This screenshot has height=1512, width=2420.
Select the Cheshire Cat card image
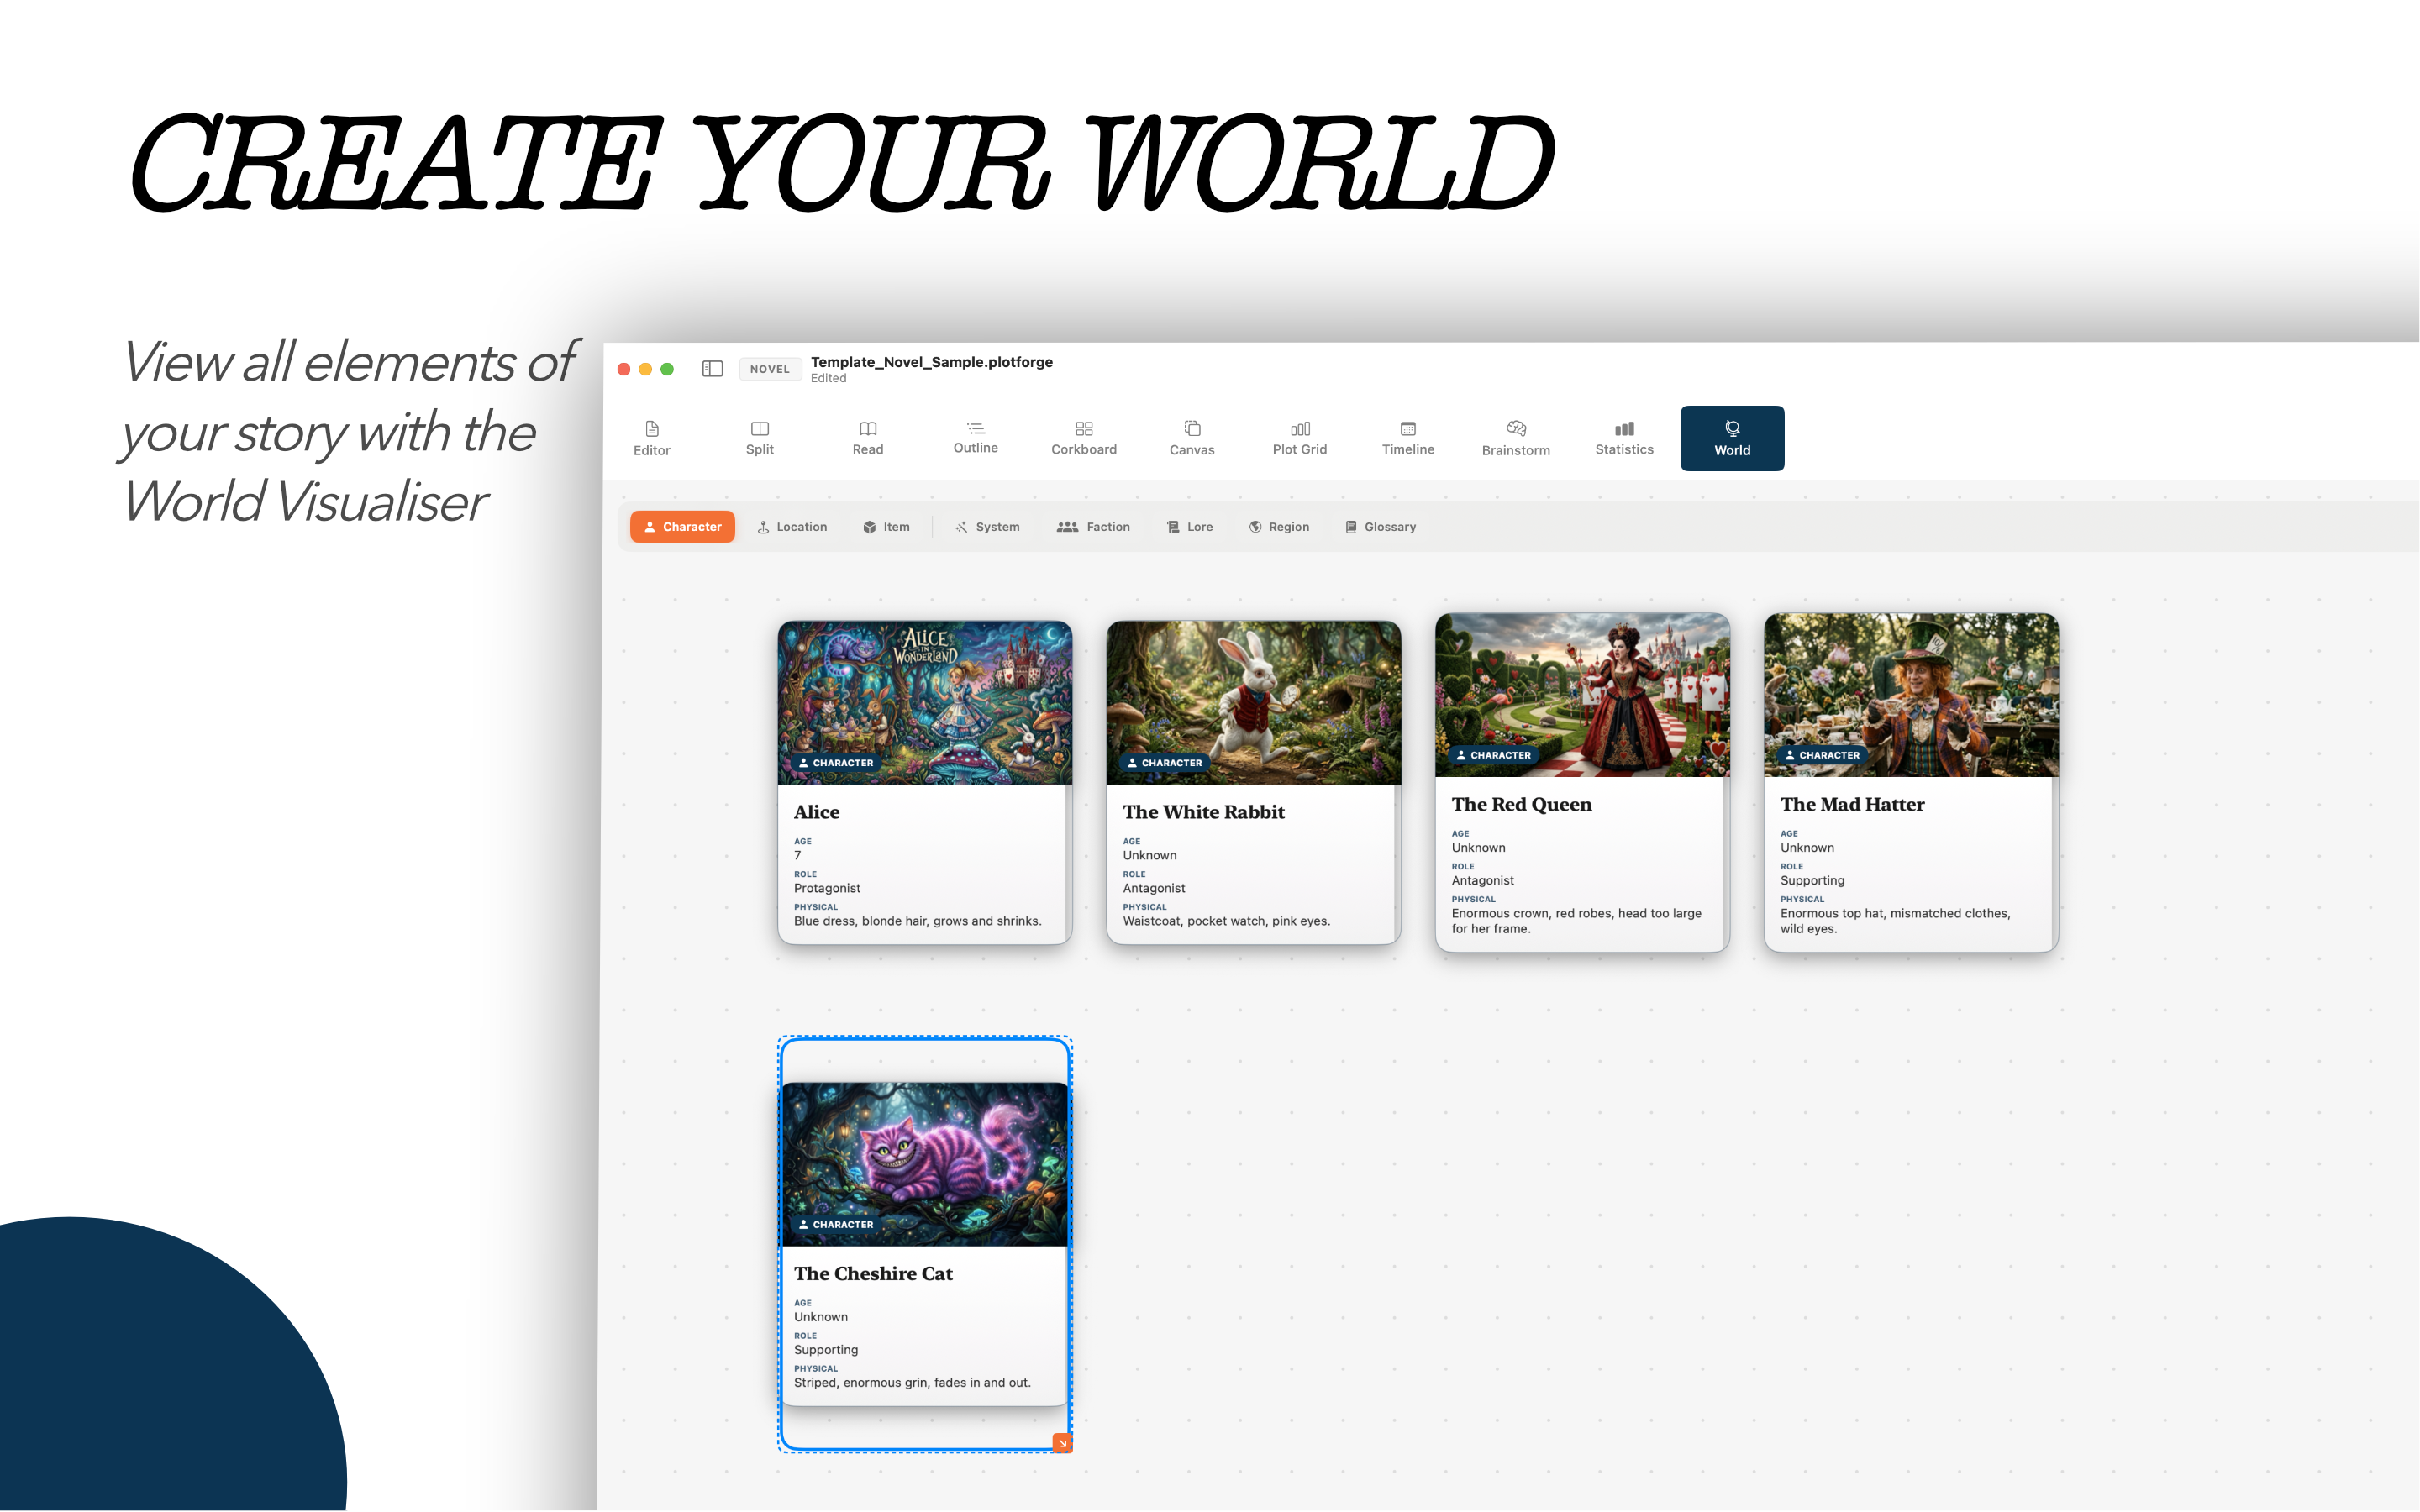tap(925, 1164)
